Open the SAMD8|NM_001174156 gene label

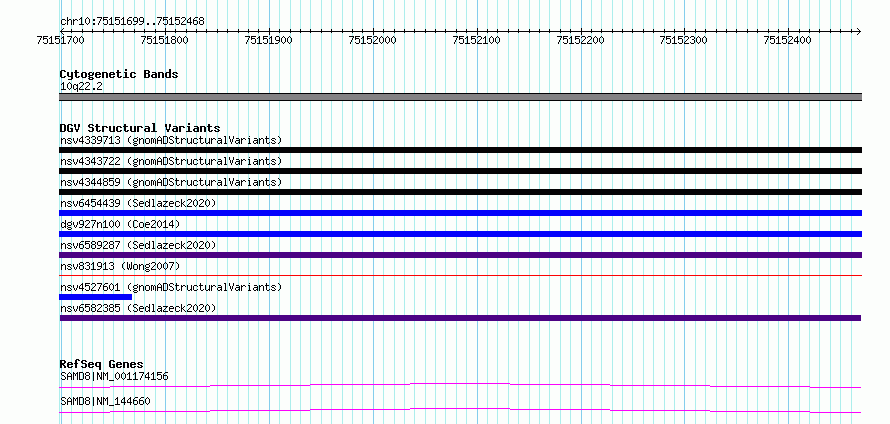click(114, 376)
